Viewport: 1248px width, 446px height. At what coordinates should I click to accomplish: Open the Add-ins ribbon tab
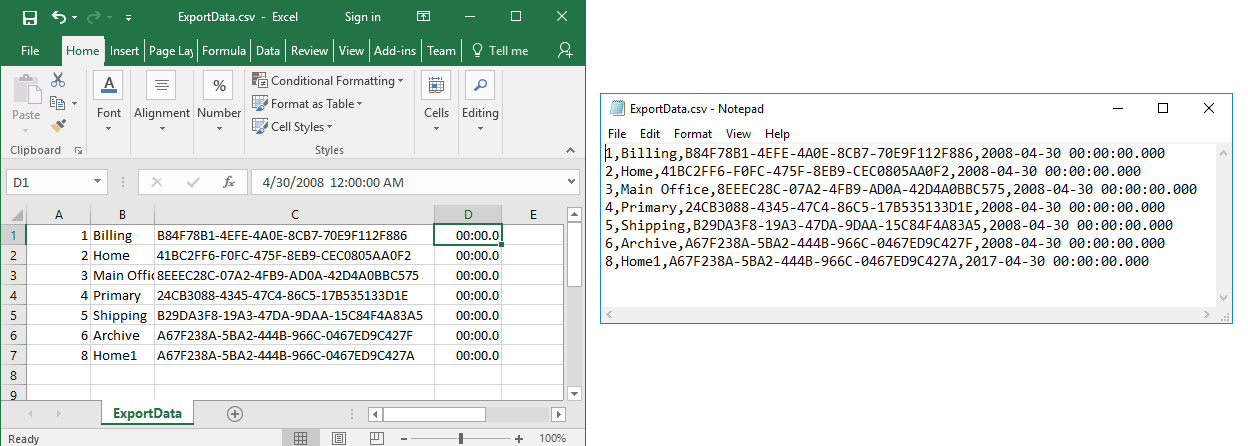pyautogui.click(x=395, y=51)
